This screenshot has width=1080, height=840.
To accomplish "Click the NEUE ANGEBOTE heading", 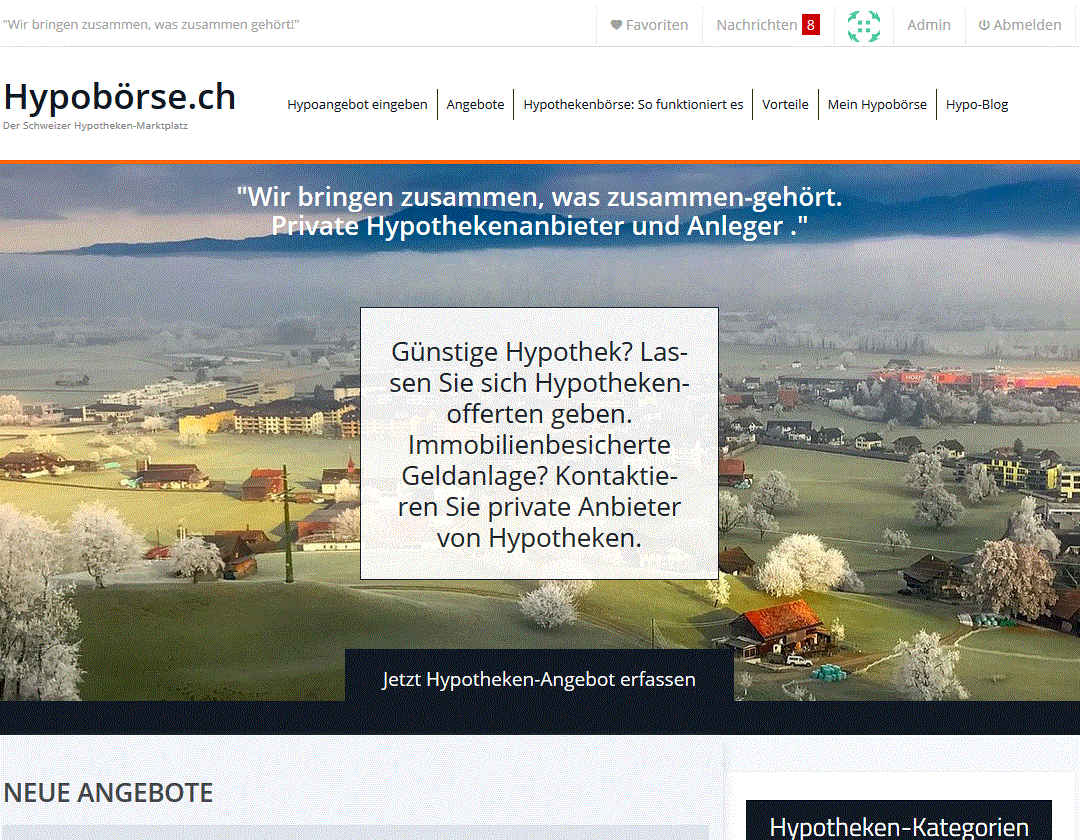I will (109, 793).
